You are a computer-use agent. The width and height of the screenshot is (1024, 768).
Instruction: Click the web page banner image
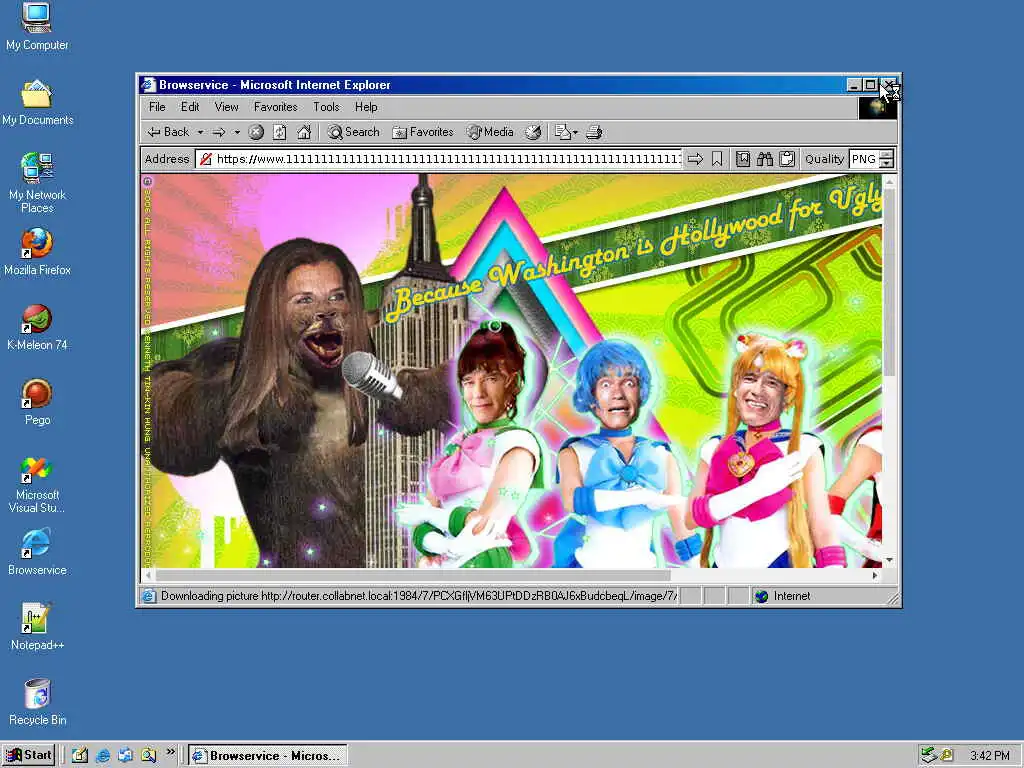512,371
